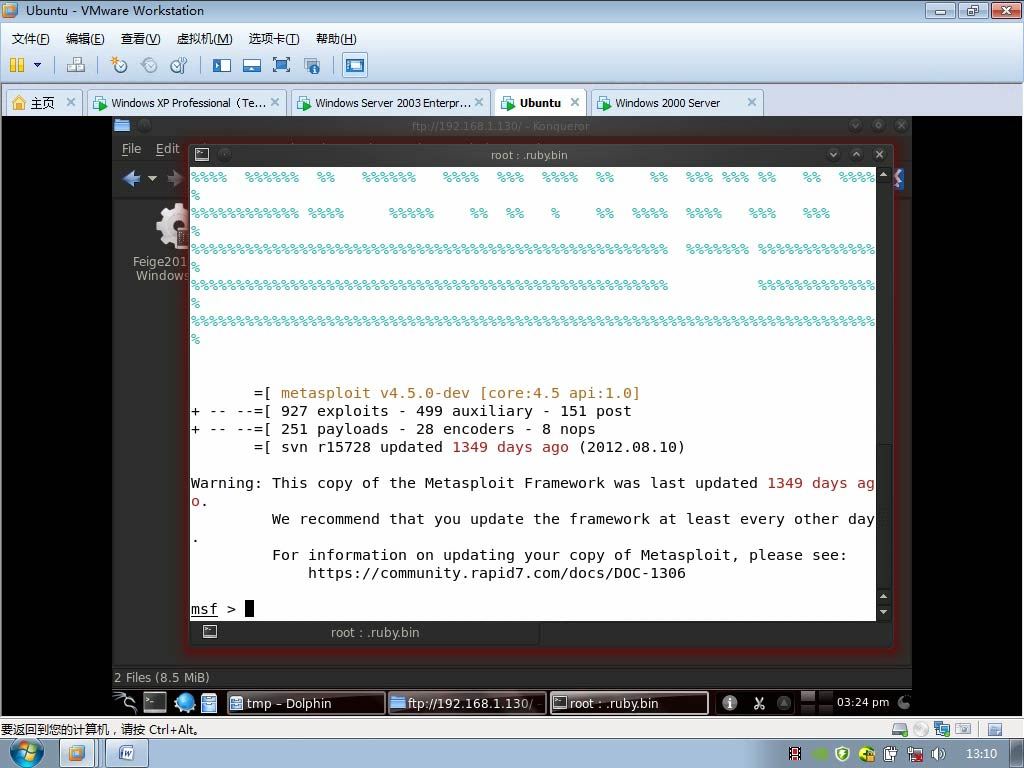Switch to Unity mode icon in toolbar

(x=312, y=65)
